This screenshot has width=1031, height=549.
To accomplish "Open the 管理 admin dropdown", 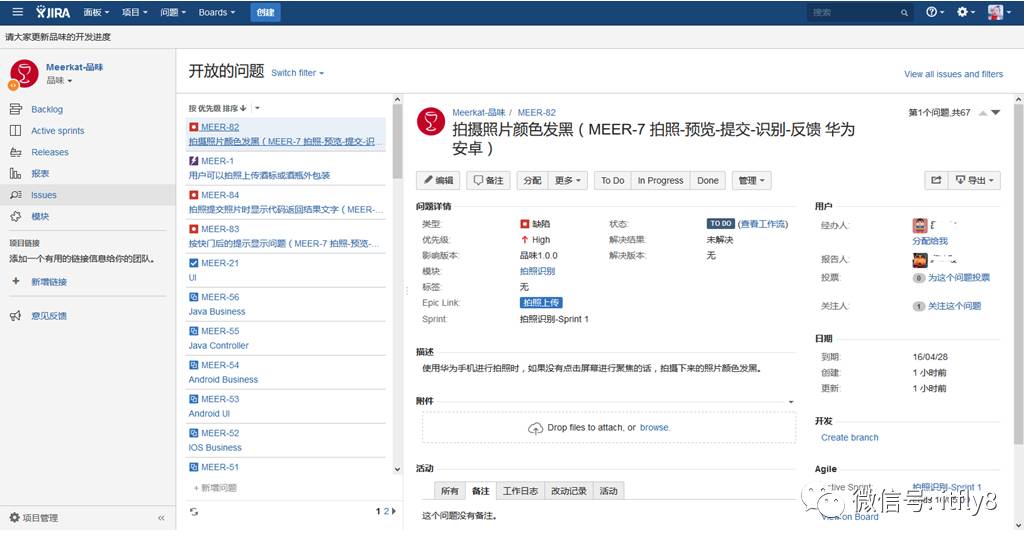I will (x=752, y=180).
